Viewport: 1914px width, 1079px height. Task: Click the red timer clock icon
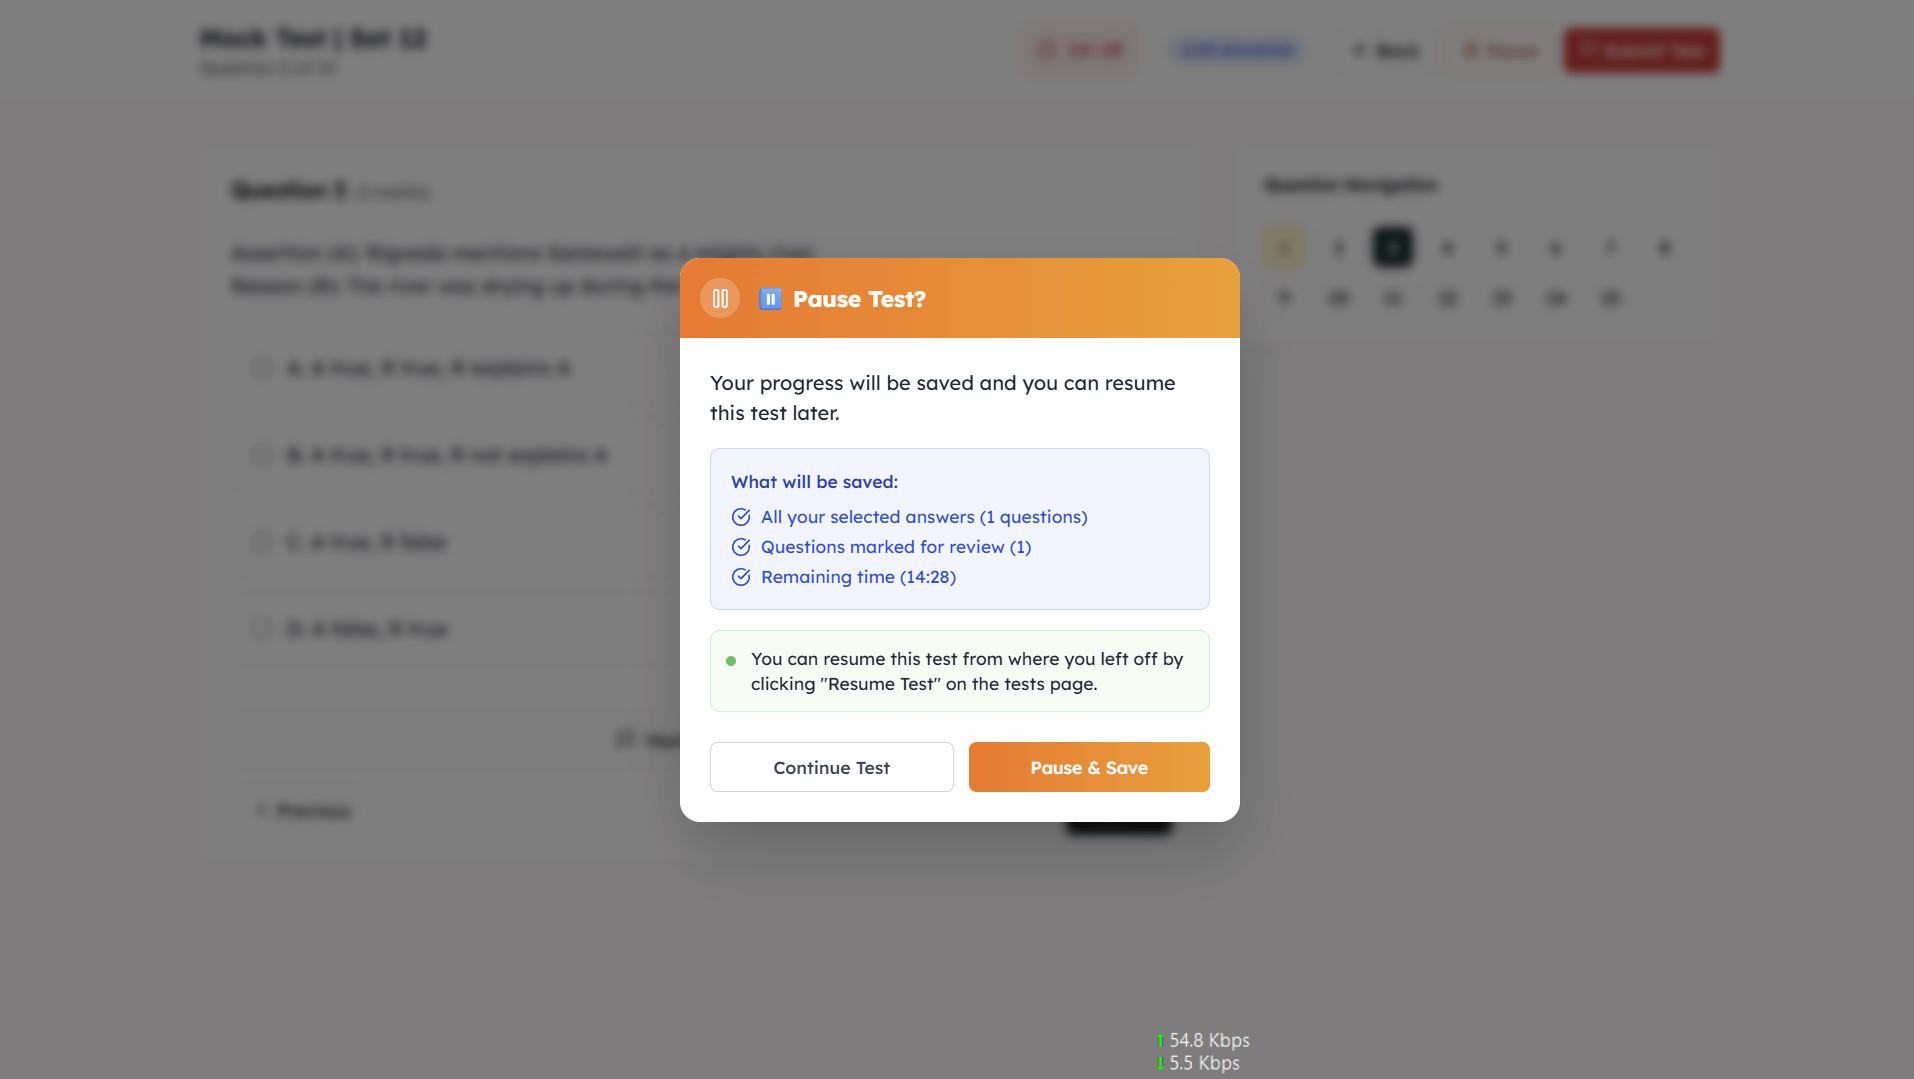click(1047, 50)
